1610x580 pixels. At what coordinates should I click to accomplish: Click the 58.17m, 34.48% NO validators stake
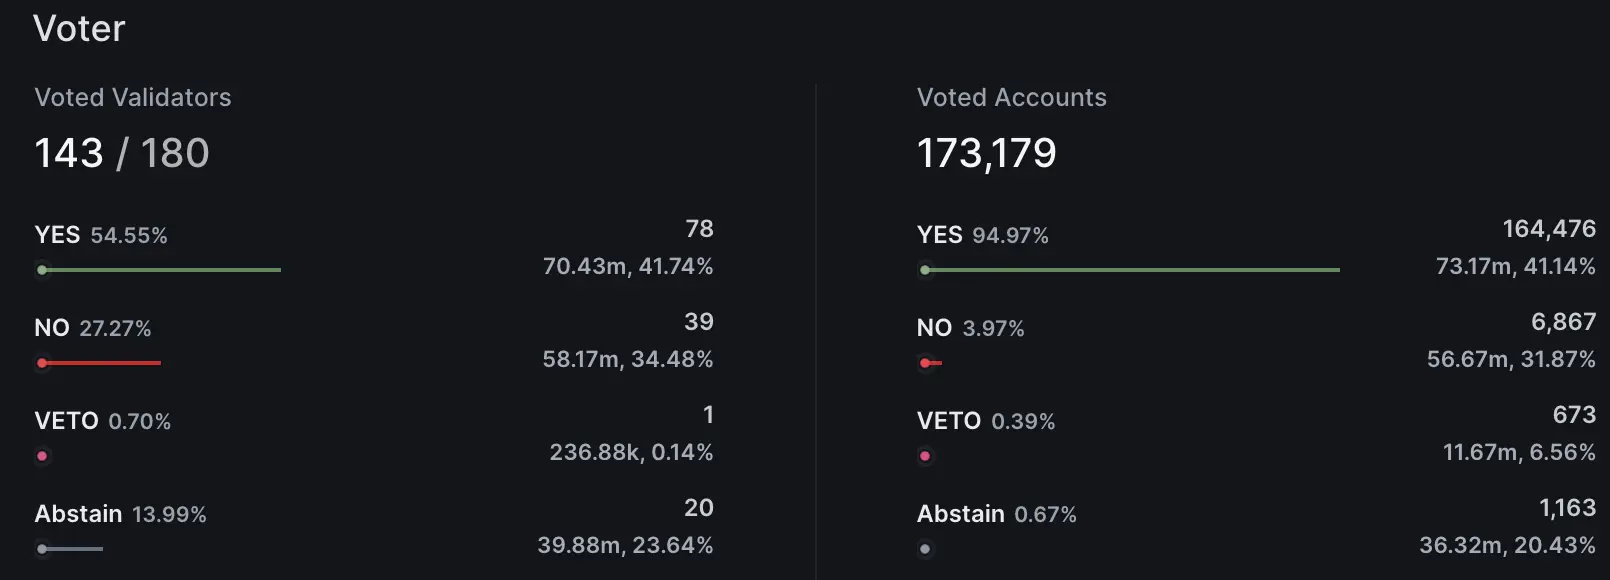pyautogui.click(x=627, y=359)
